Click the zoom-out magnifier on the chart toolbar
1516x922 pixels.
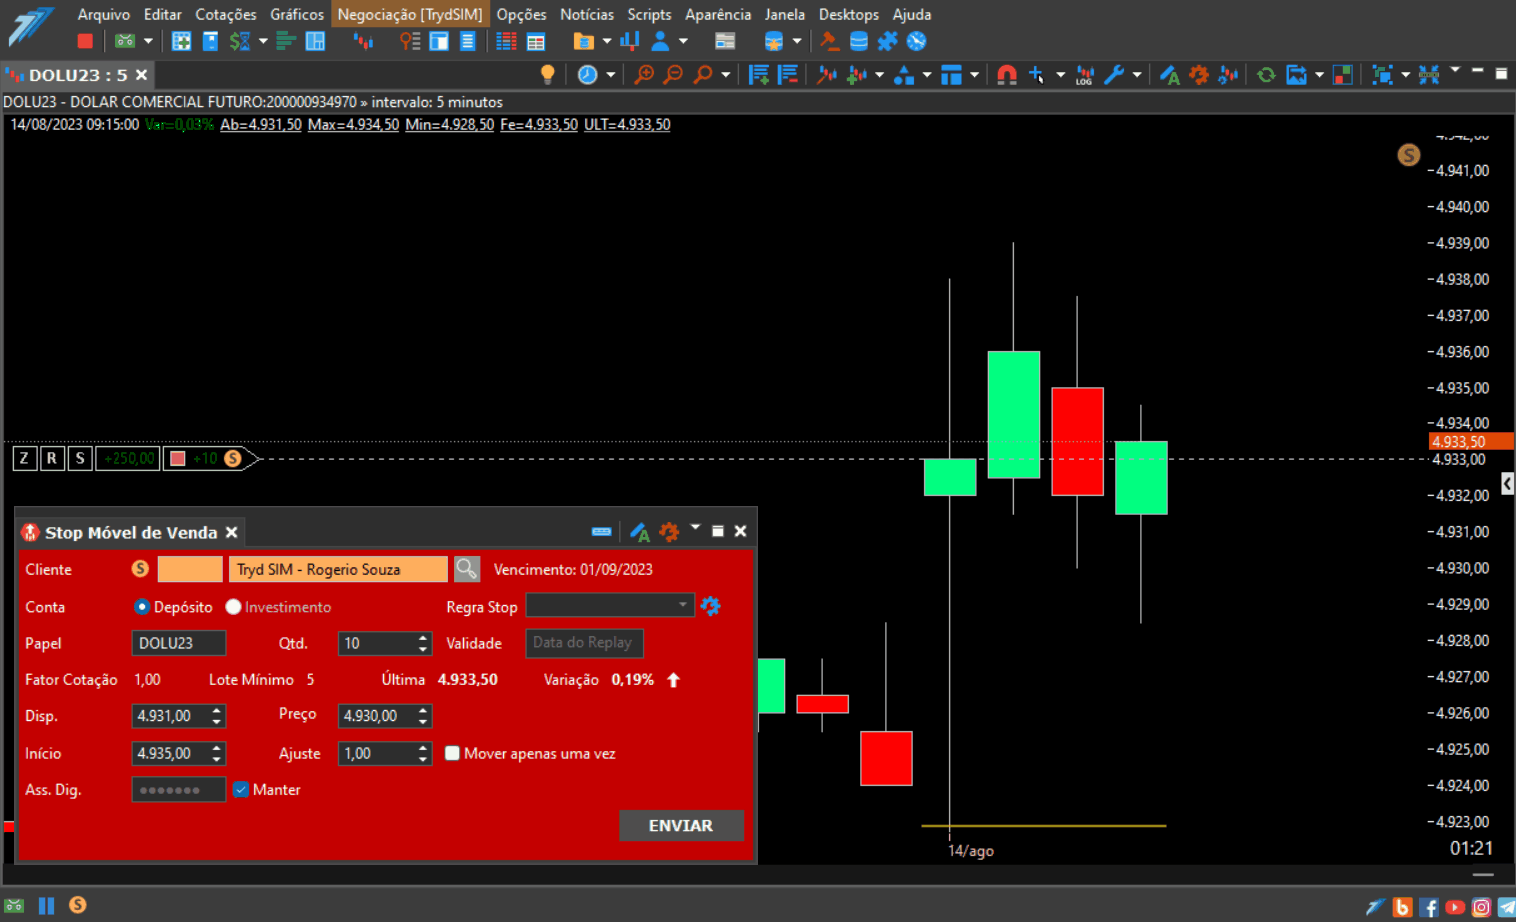pyautogui.click(x=674, y=74)
